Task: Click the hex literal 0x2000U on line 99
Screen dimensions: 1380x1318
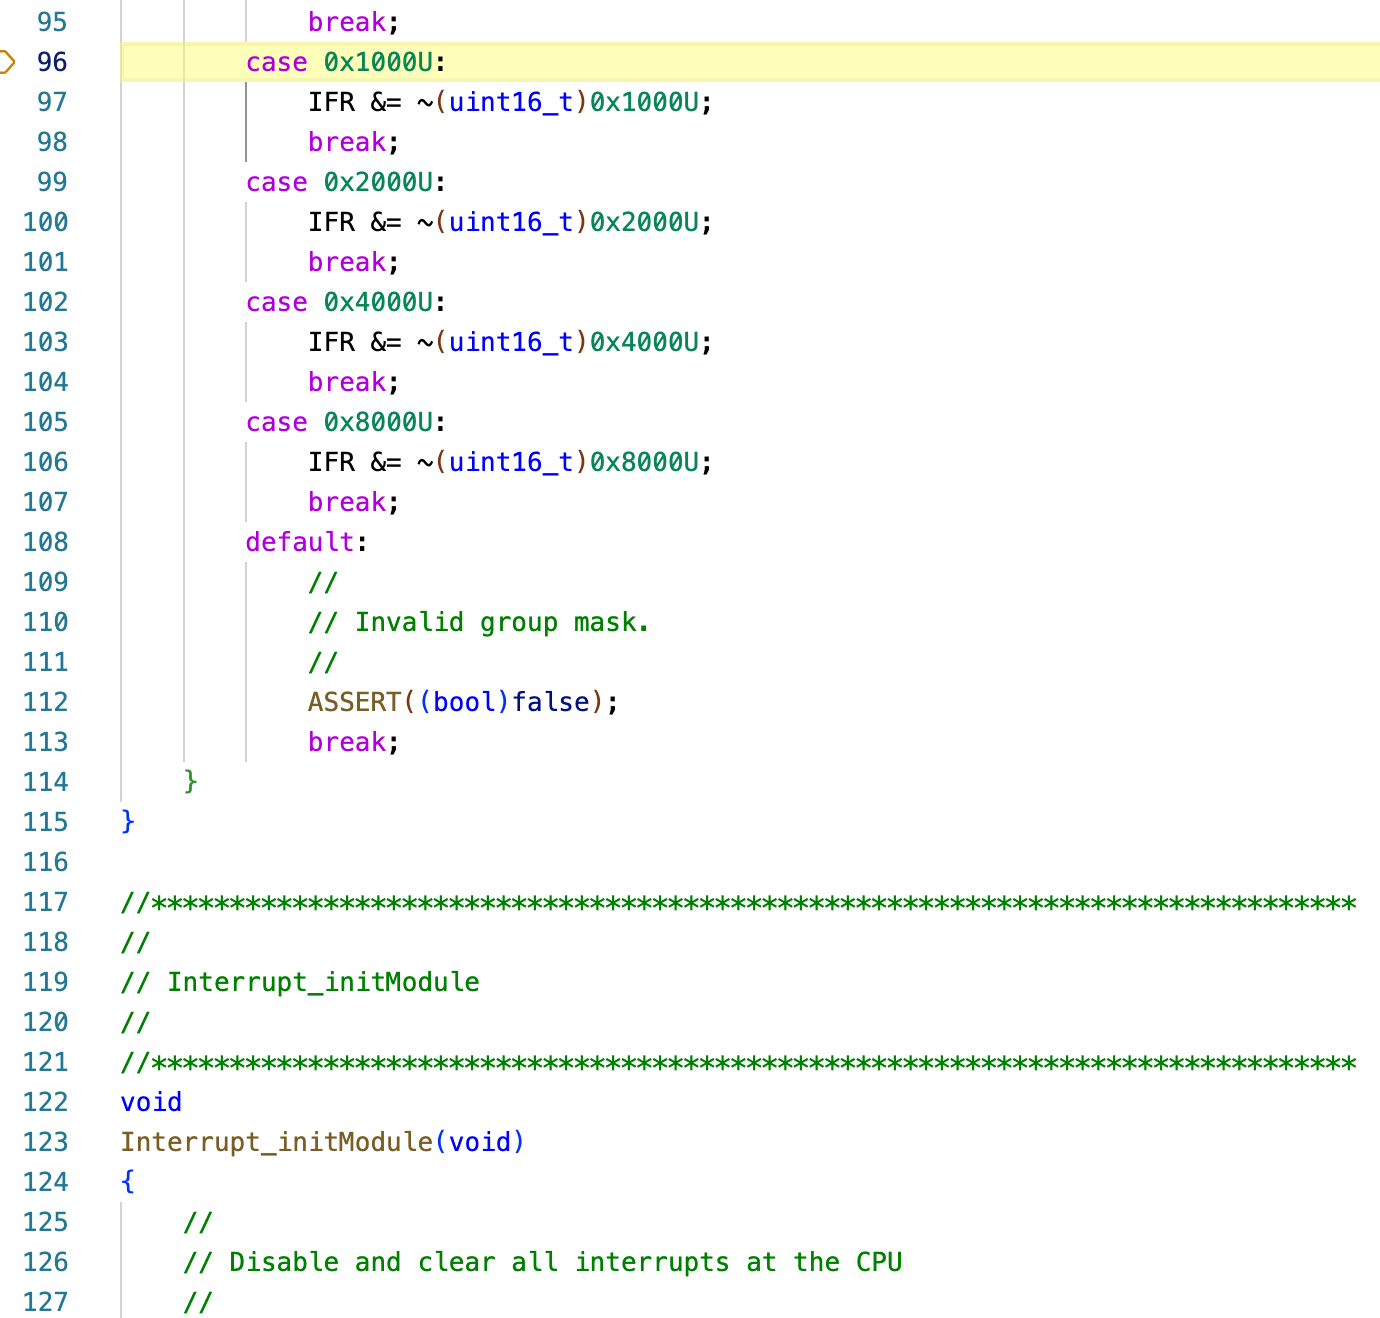Action: pyautogui.click(x=376, y=182)
